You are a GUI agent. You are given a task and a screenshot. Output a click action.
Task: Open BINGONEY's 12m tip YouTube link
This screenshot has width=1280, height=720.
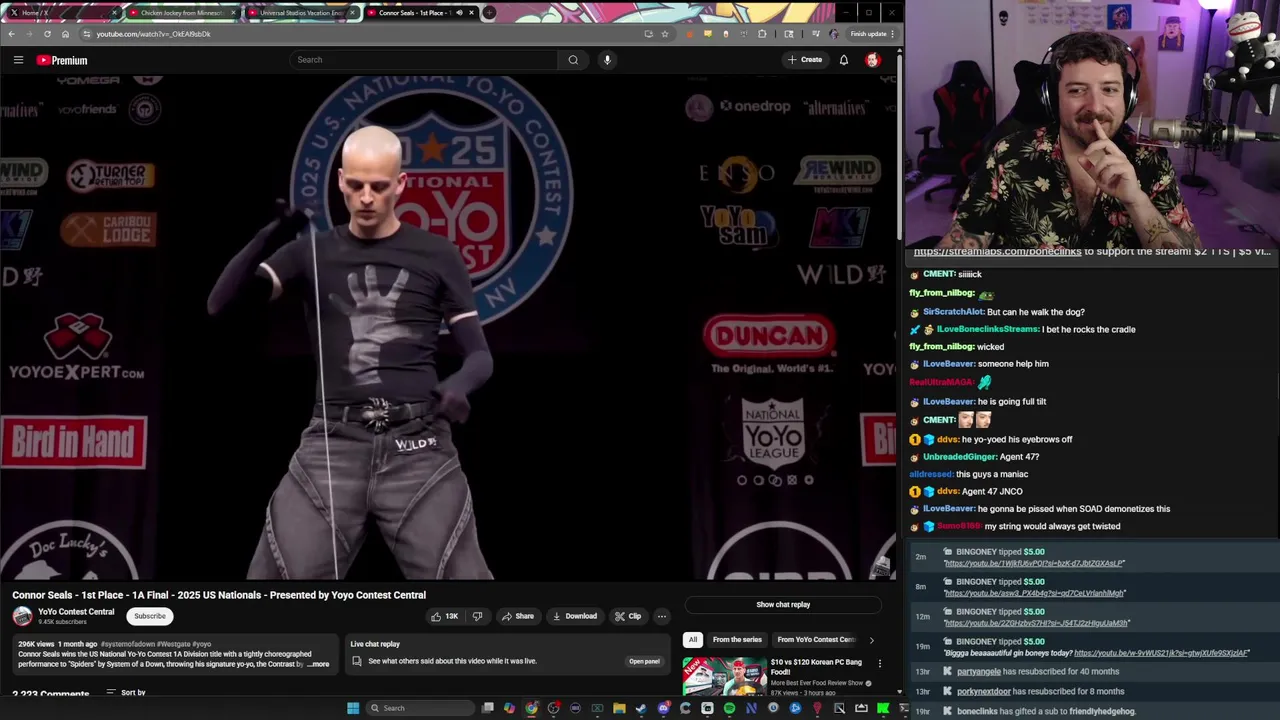pos(1037,623)
